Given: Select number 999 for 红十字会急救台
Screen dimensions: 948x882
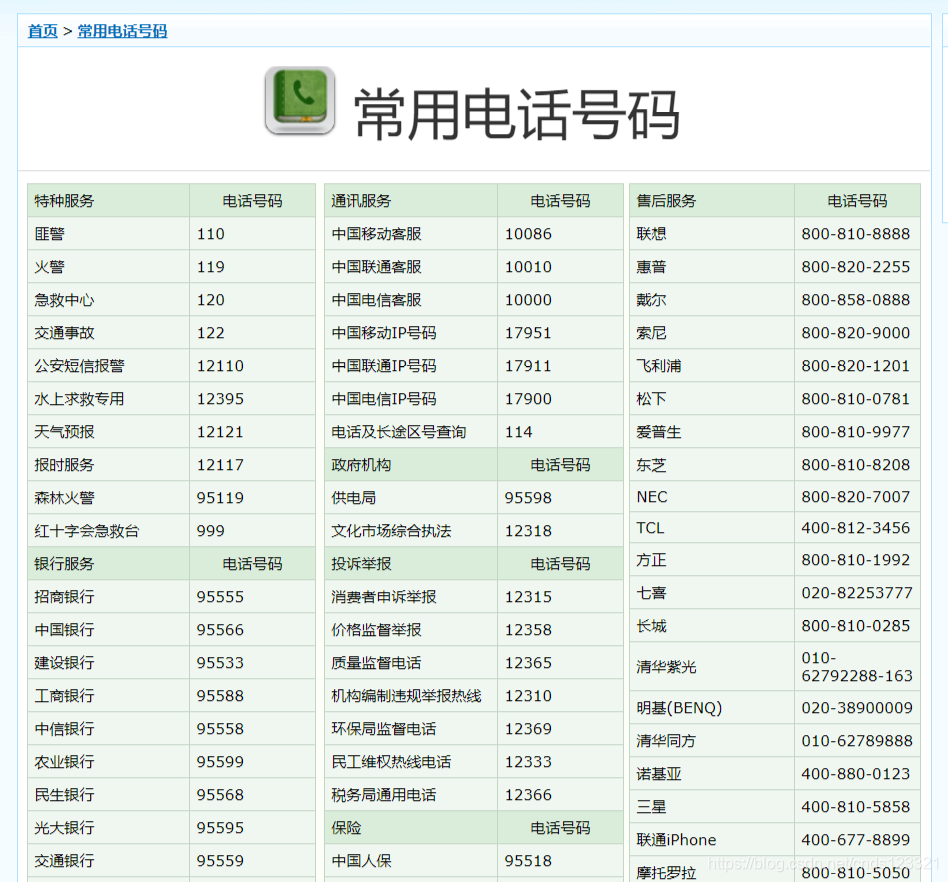Looking at the screenshot, I should point(210,531).
